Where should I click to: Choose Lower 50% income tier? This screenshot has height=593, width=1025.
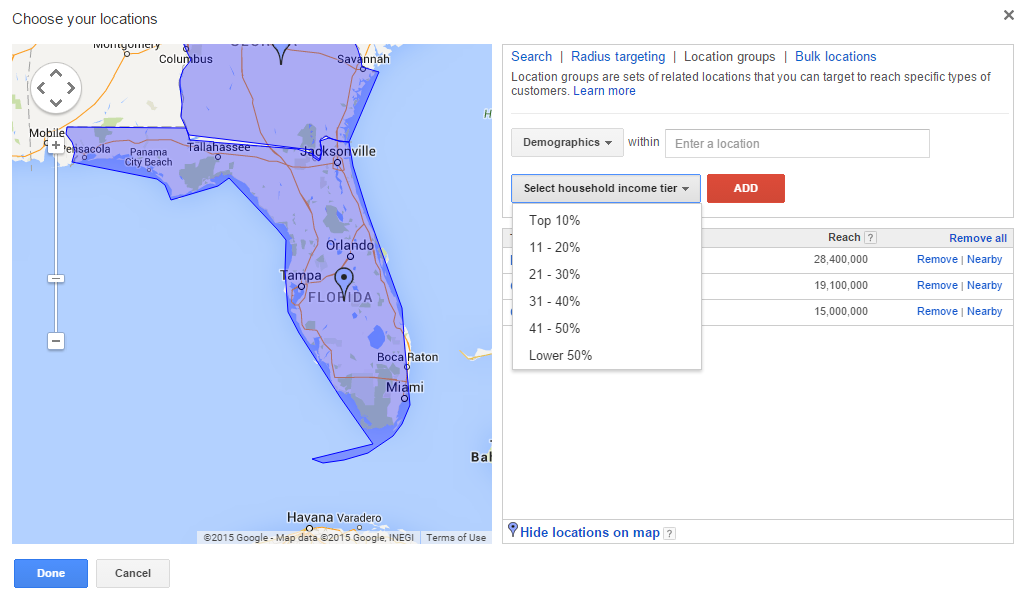607,355
